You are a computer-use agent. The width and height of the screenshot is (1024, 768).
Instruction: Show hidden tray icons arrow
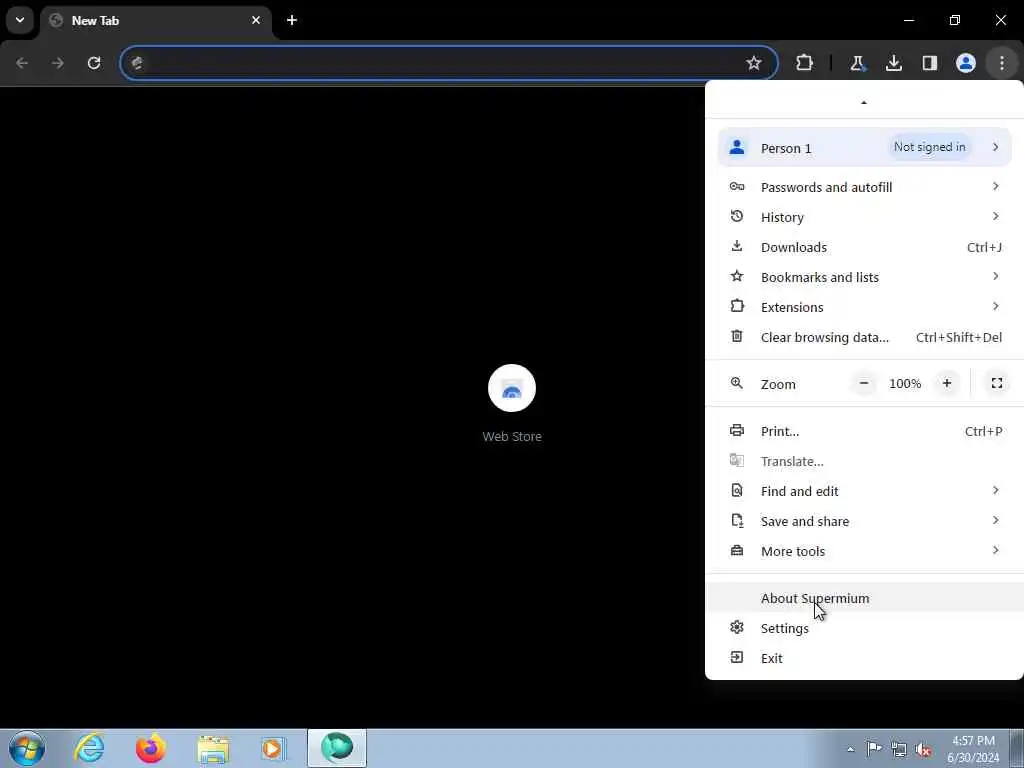tap(850, 750)
